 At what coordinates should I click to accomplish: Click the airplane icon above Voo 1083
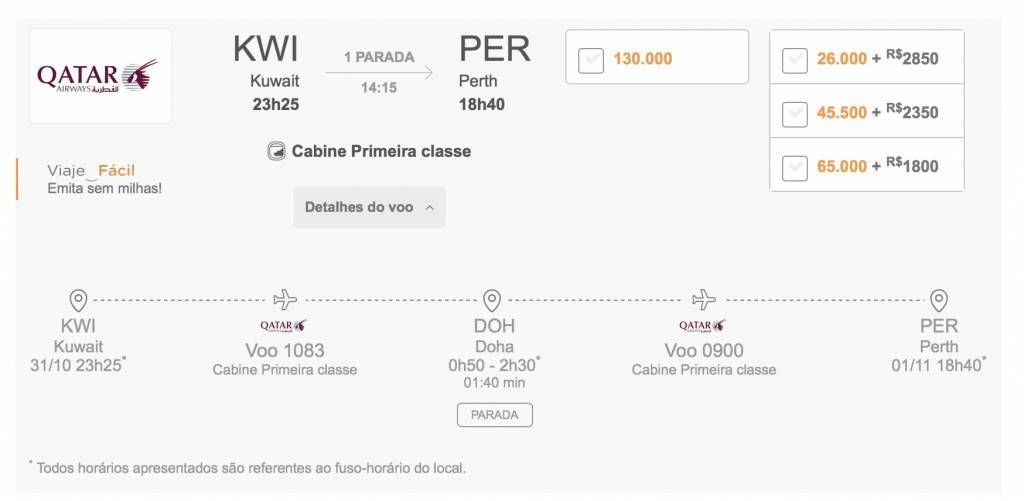285,300
